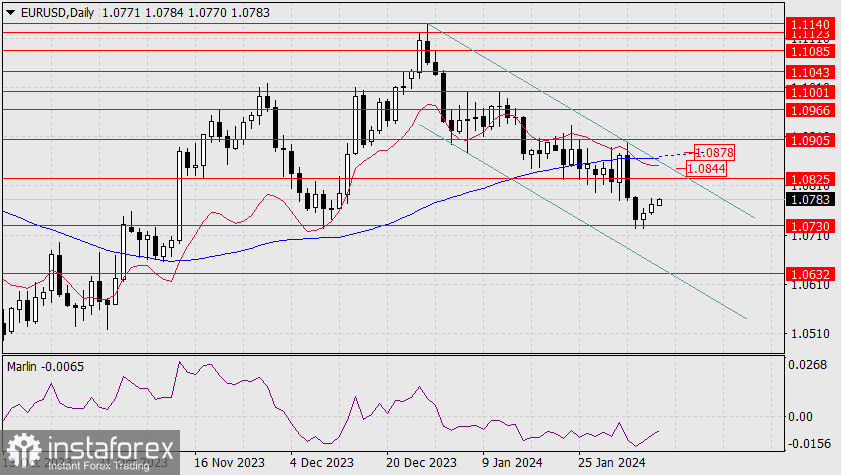Click the 20 Dec 2023 date label
841x475 pixels.
point(421,462)
